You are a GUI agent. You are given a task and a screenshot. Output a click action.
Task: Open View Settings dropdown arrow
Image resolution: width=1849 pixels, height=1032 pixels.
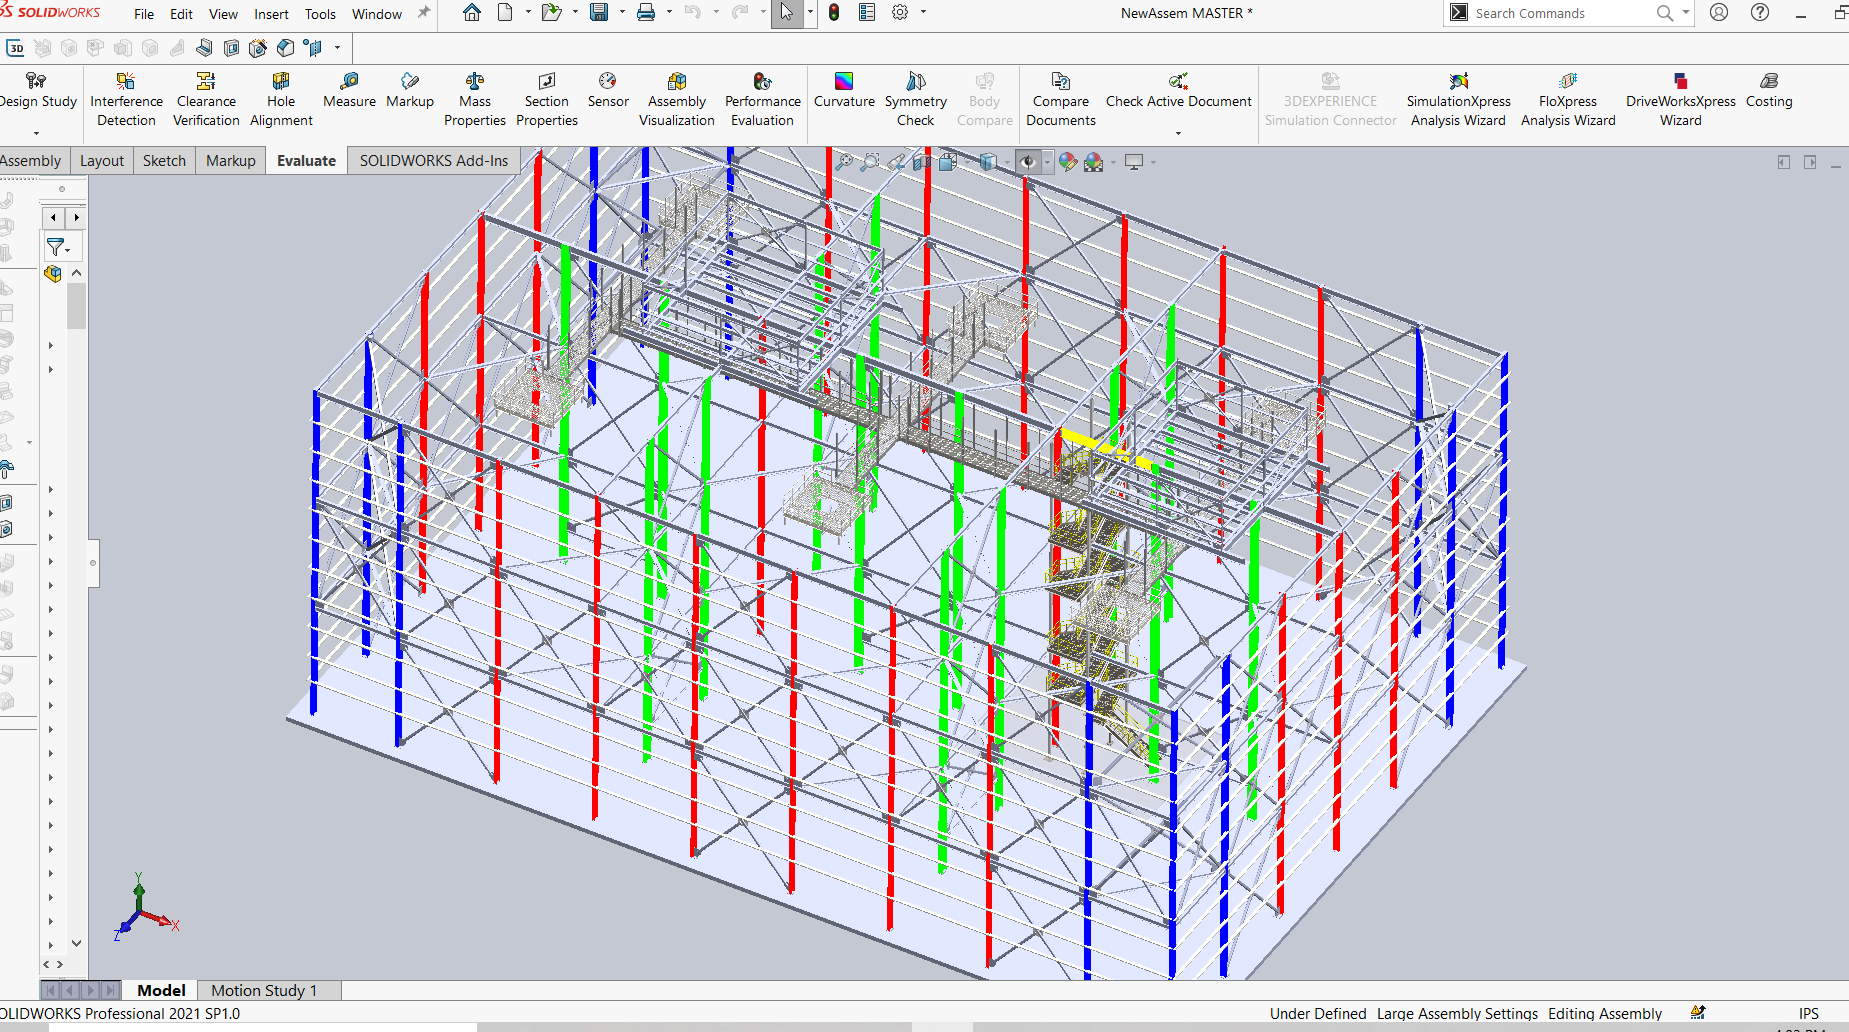1153,162
